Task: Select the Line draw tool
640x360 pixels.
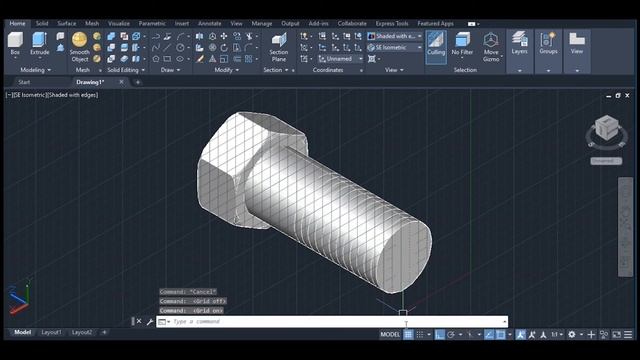Action: tap(167, 48)
